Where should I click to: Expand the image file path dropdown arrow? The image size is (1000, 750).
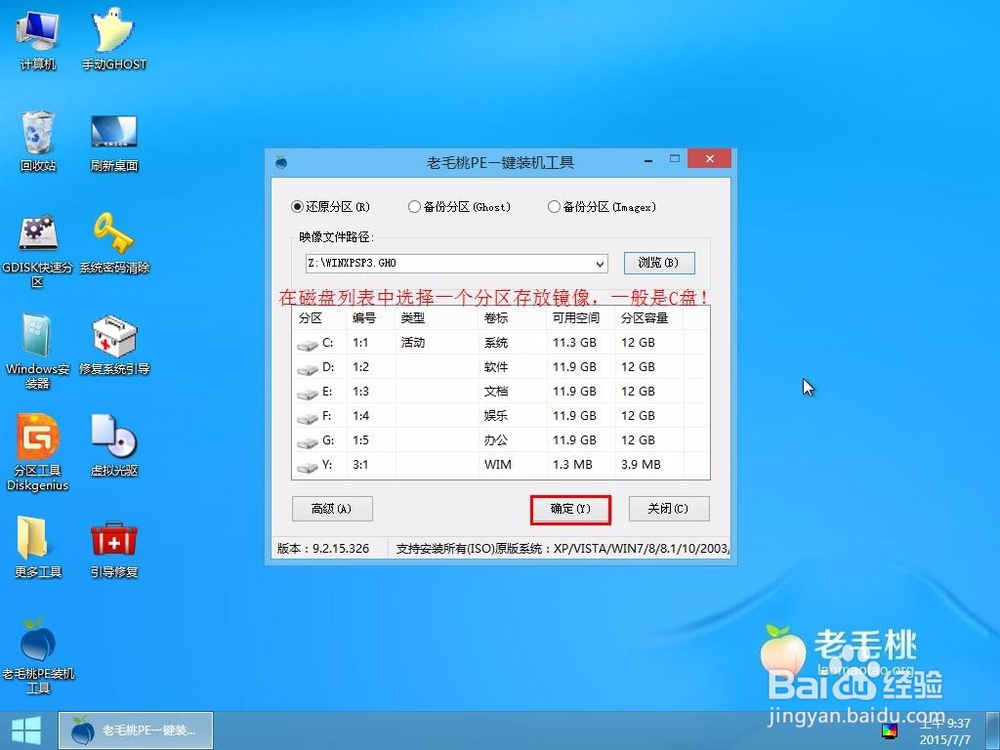599,263
